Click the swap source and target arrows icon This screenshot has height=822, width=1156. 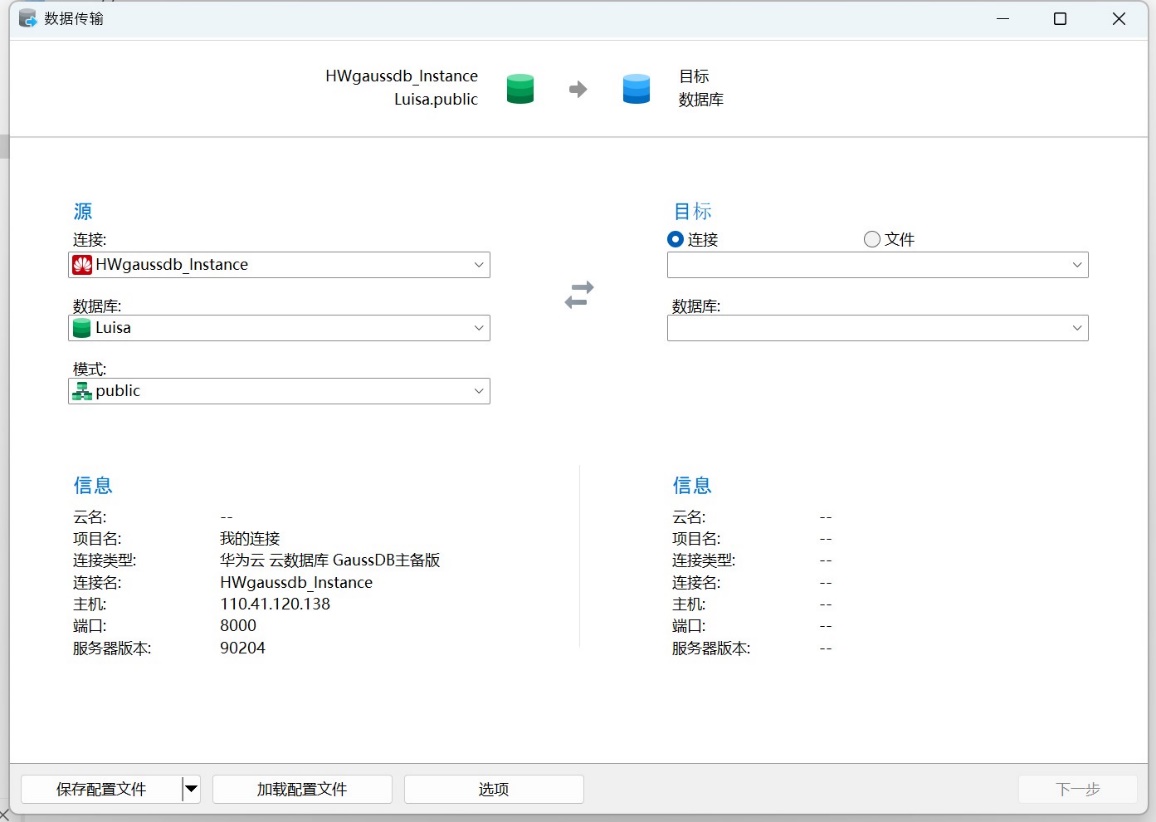tap(579, 294)
